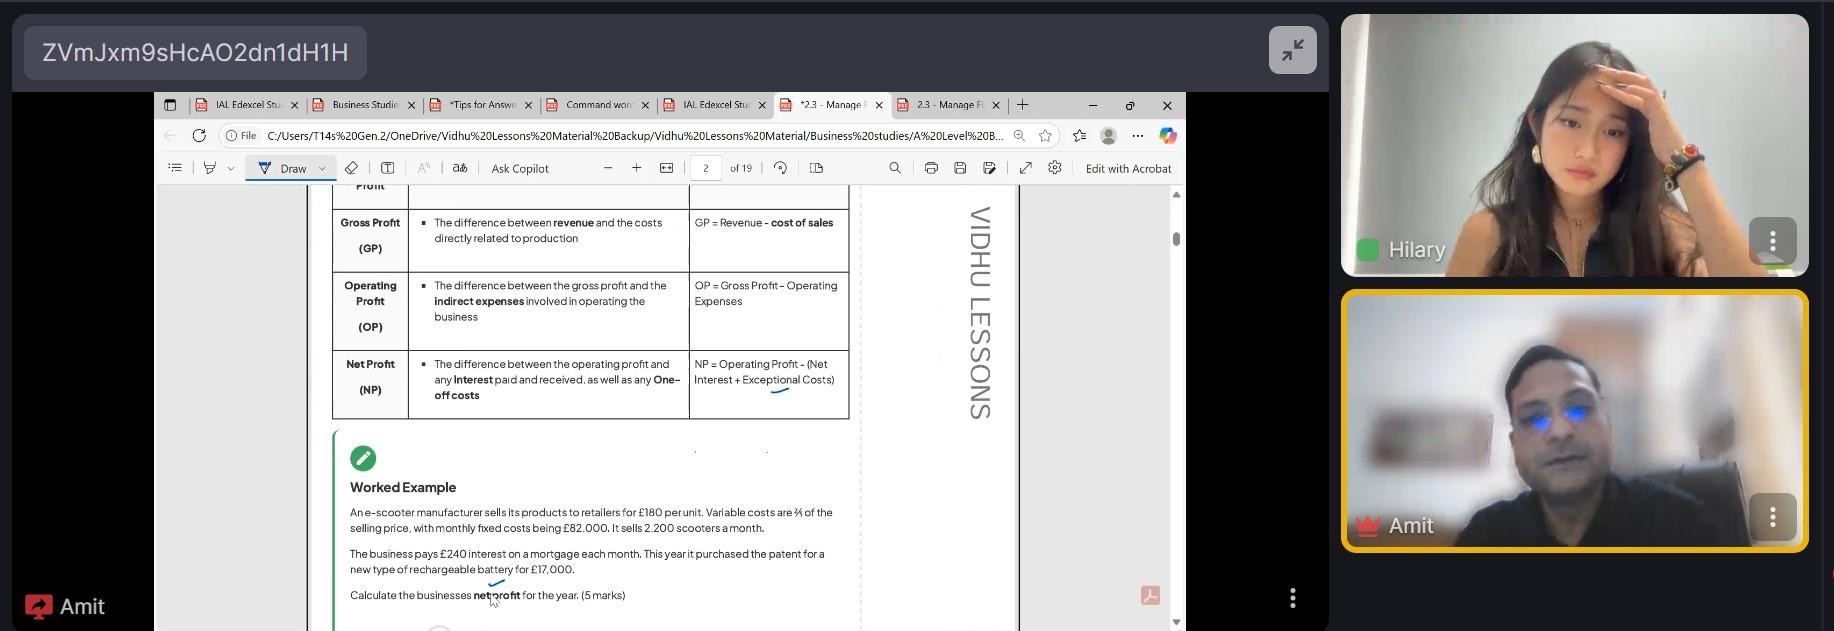Click the PDF vertical scrollbar thumb
The image size is (1834, 631).
pos(1176,238)
